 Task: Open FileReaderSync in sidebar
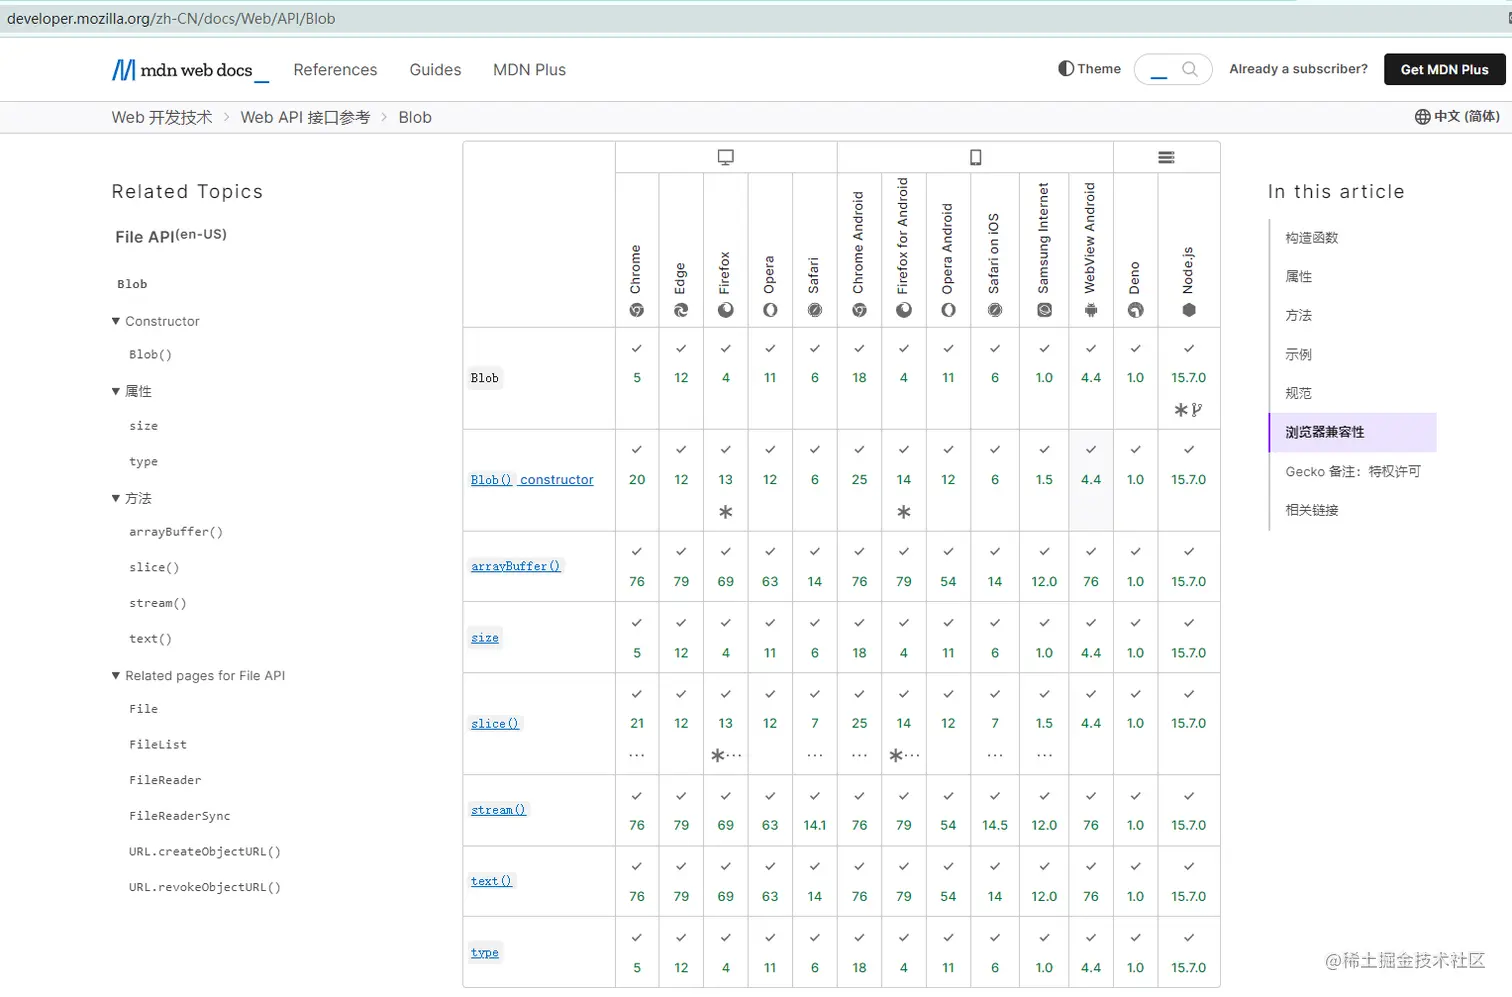point(179,816)
